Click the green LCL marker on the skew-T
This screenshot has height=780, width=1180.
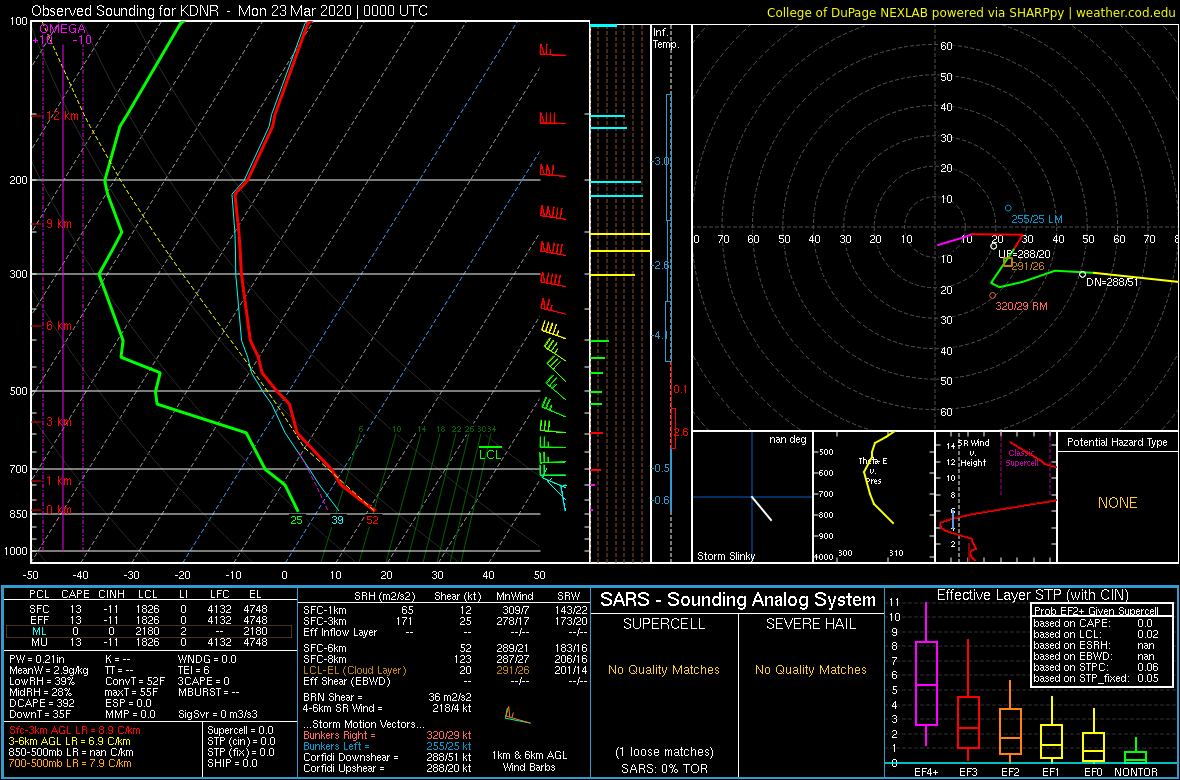490,453
